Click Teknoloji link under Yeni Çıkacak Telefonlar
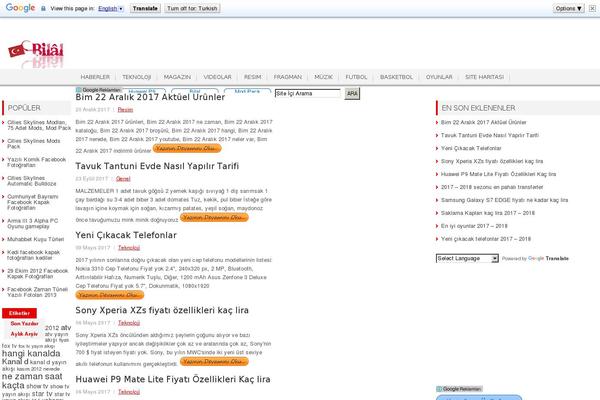The image size is (600, 400). (129, 248)
